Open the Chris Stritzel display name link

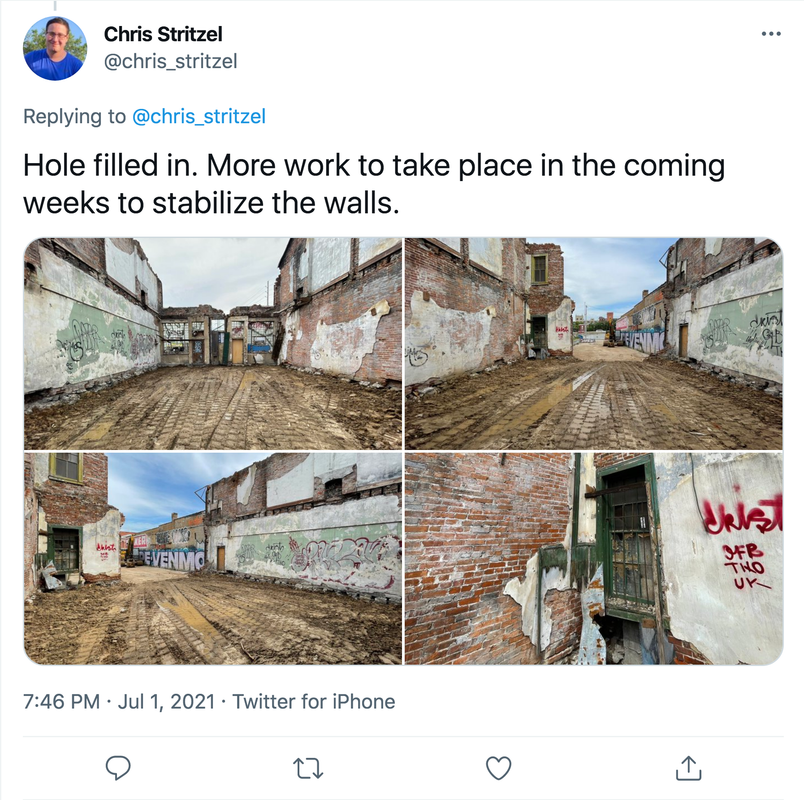coord(163,34)
